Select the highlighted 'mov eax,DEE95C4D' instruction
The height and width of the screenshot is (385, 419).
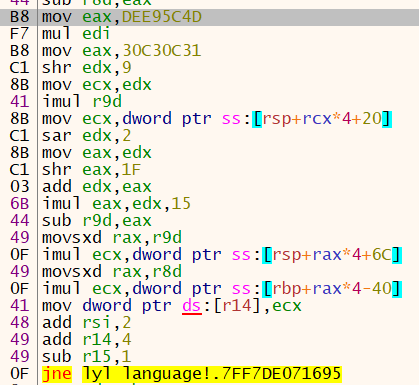point(122,17)
